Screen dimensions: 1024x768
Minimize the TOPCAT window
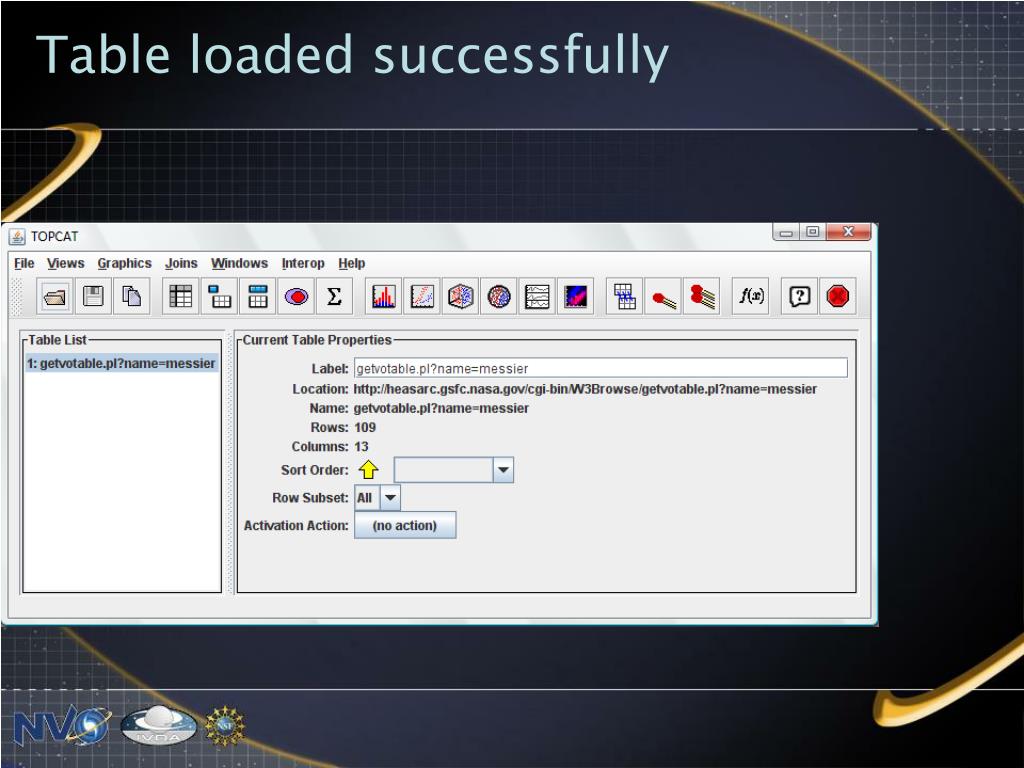click(786, 232)
